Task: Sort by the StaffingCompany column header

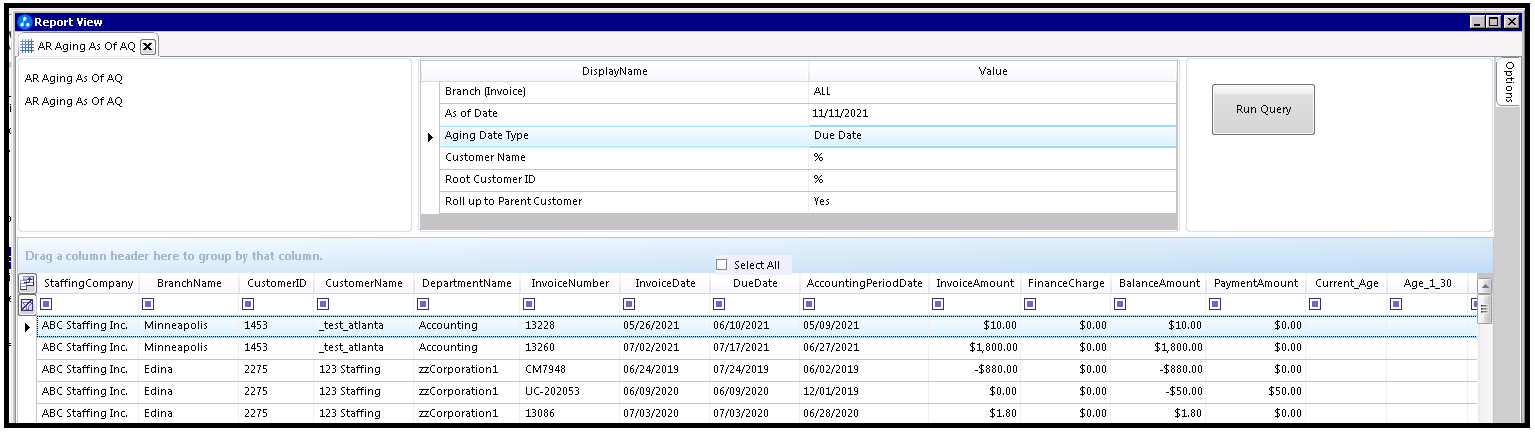Action: [88, 284]
